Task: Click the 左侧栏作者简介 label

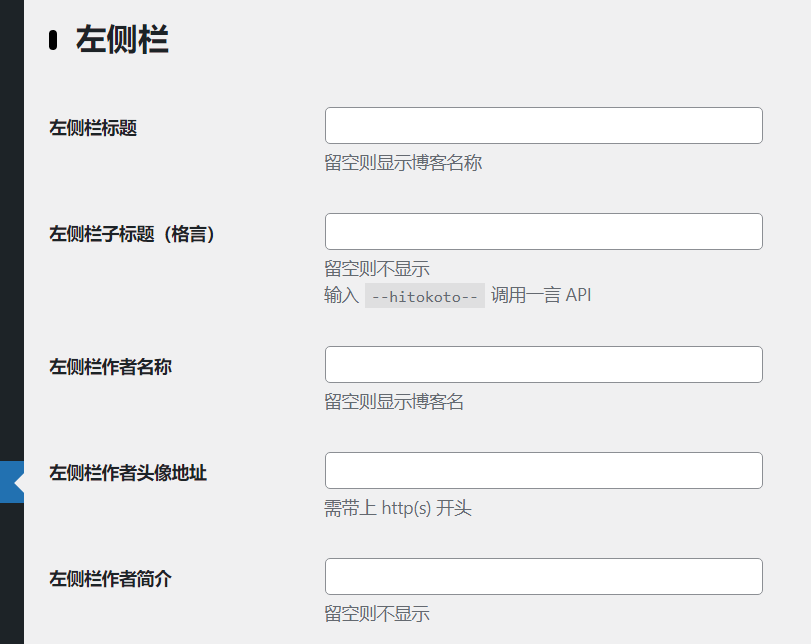Action: point(110,579)
